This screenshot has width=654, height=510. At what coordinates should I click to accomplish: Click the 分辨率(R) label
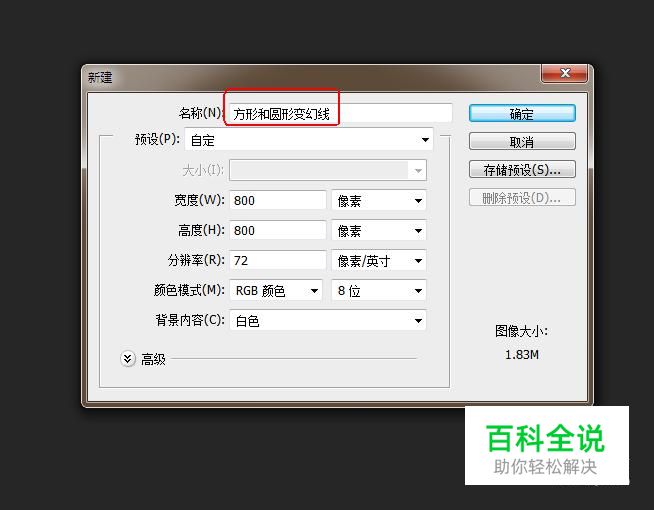(x=196, y=260)
